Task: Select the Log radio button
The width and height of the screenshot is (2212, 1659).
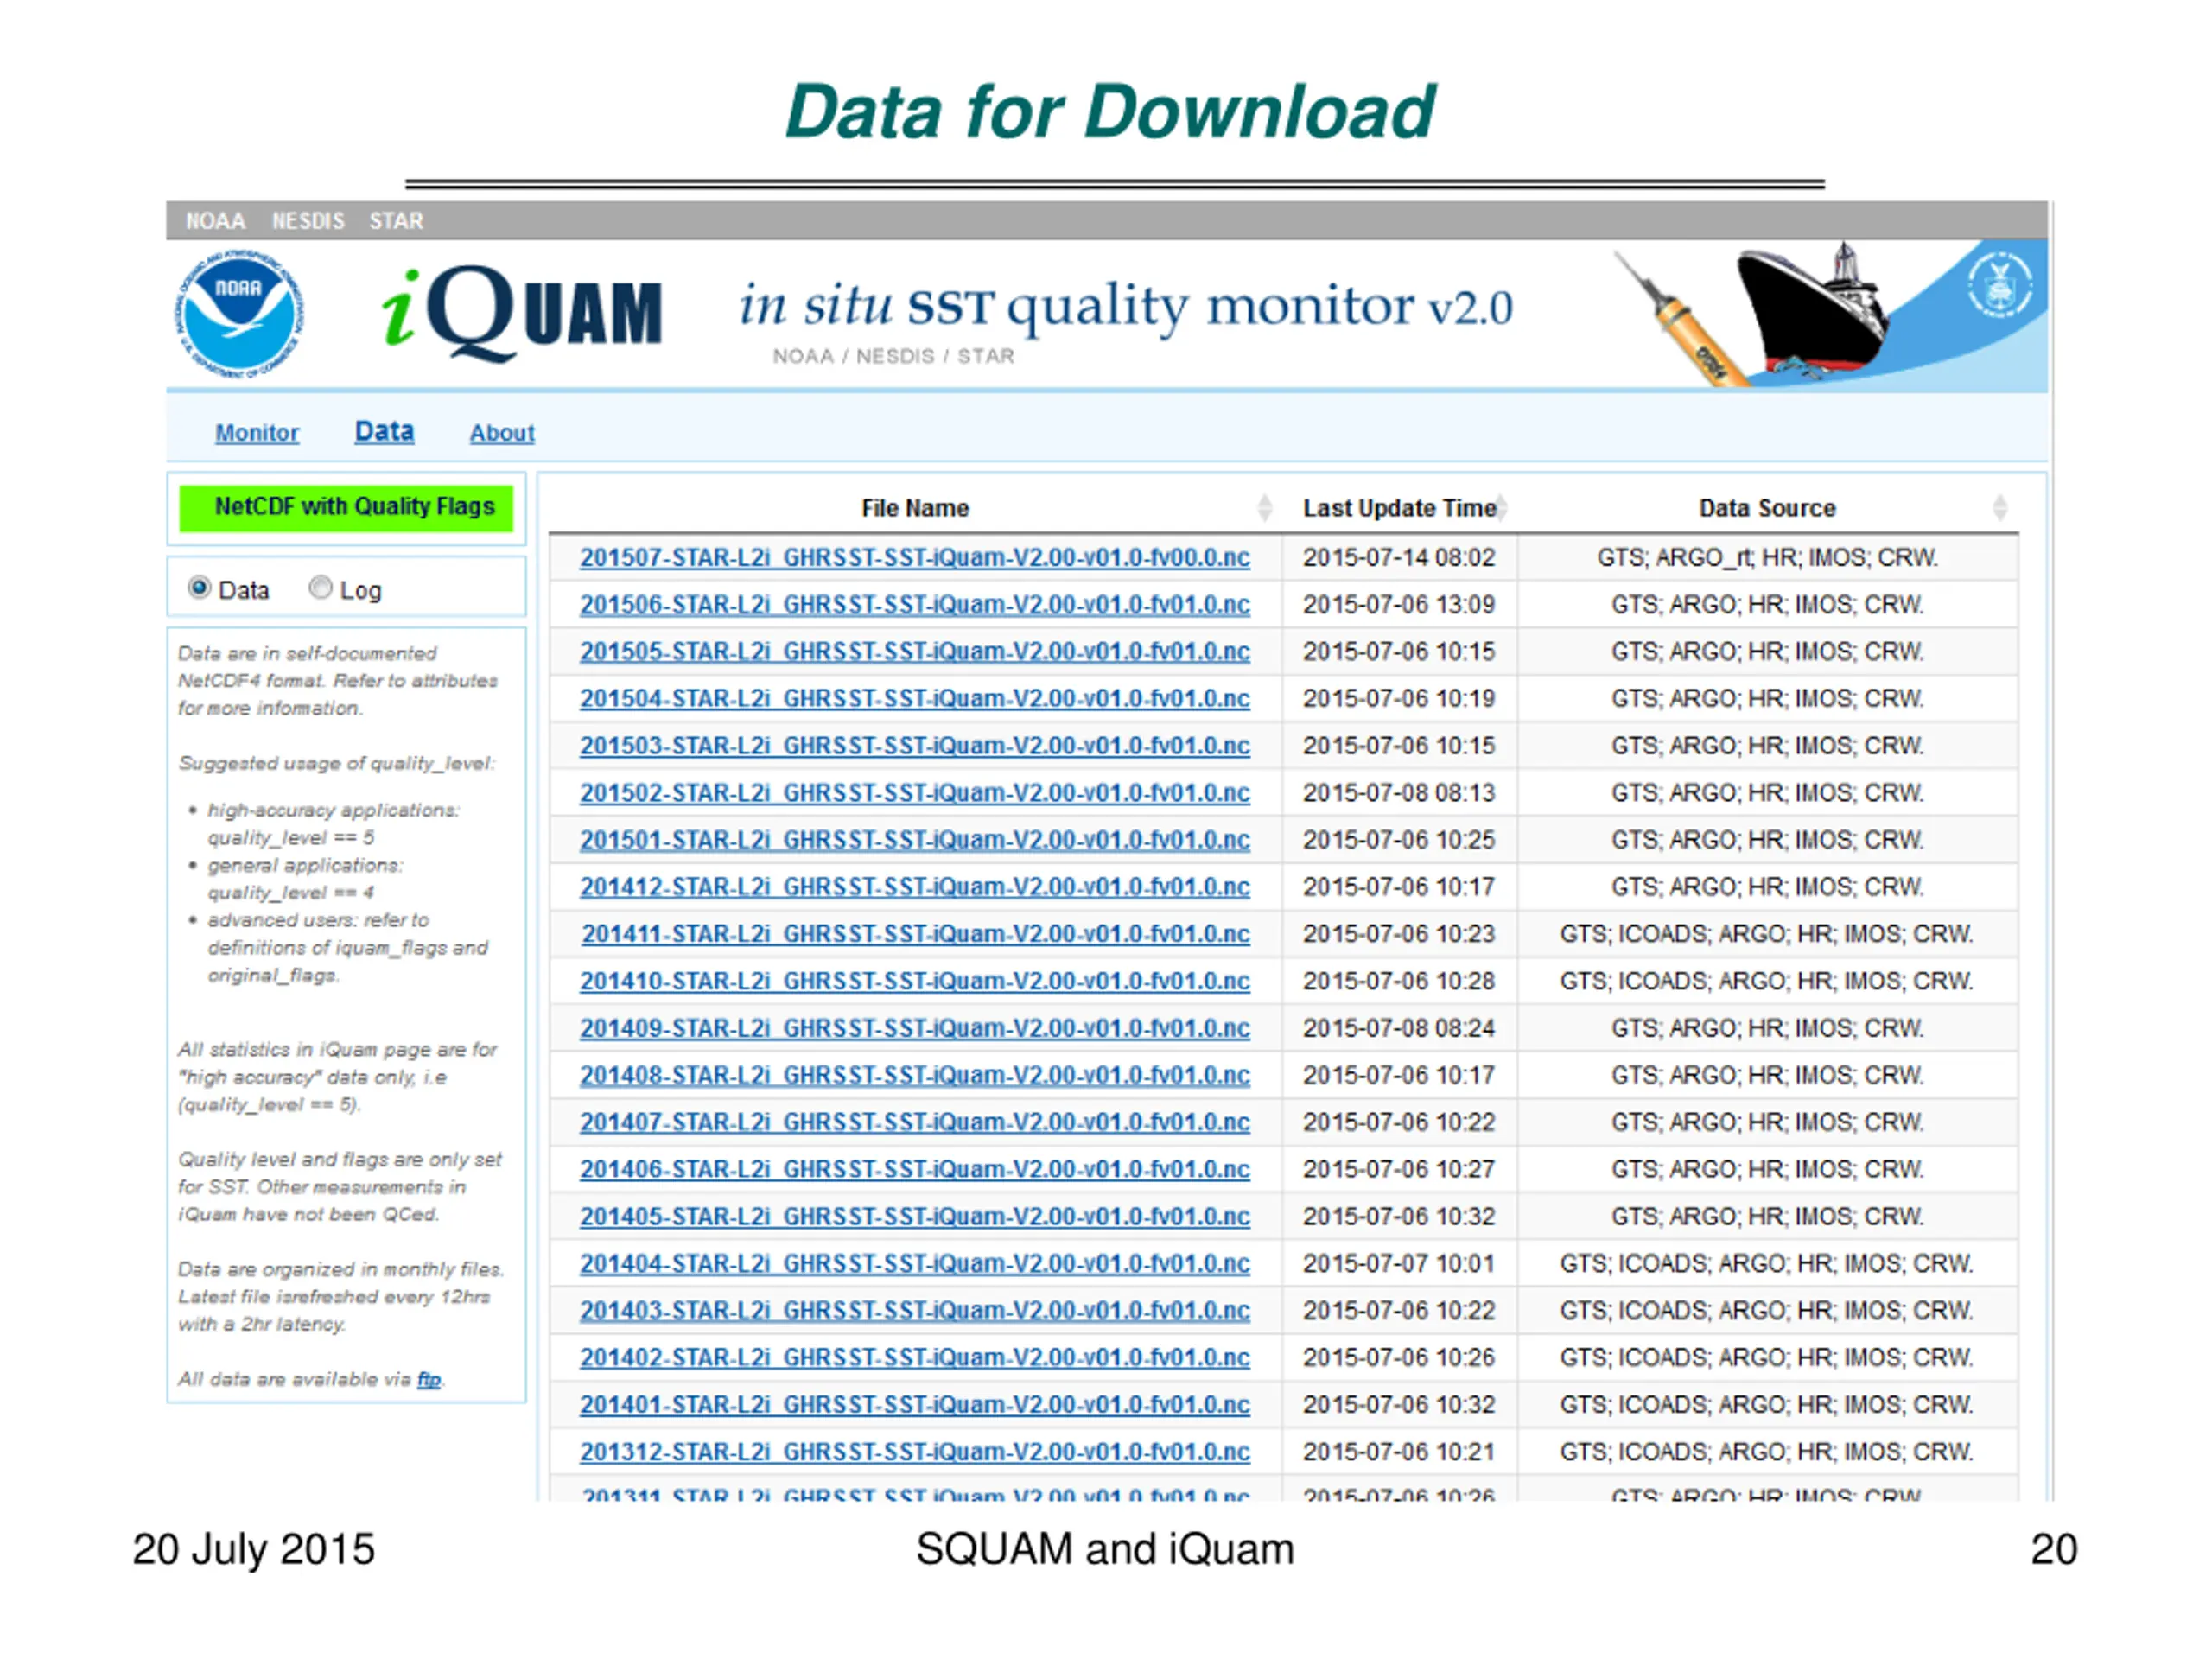Action: click(x=320, y=588)
